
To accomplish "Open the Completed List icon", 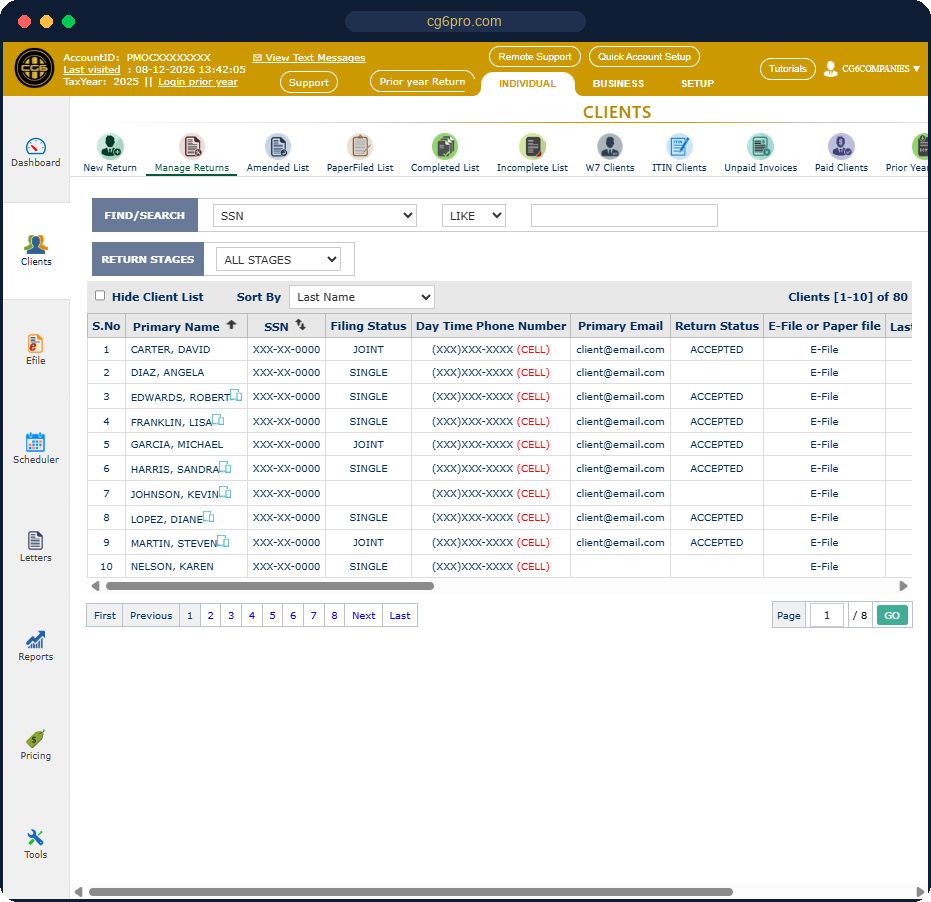I will pos(445,146).
